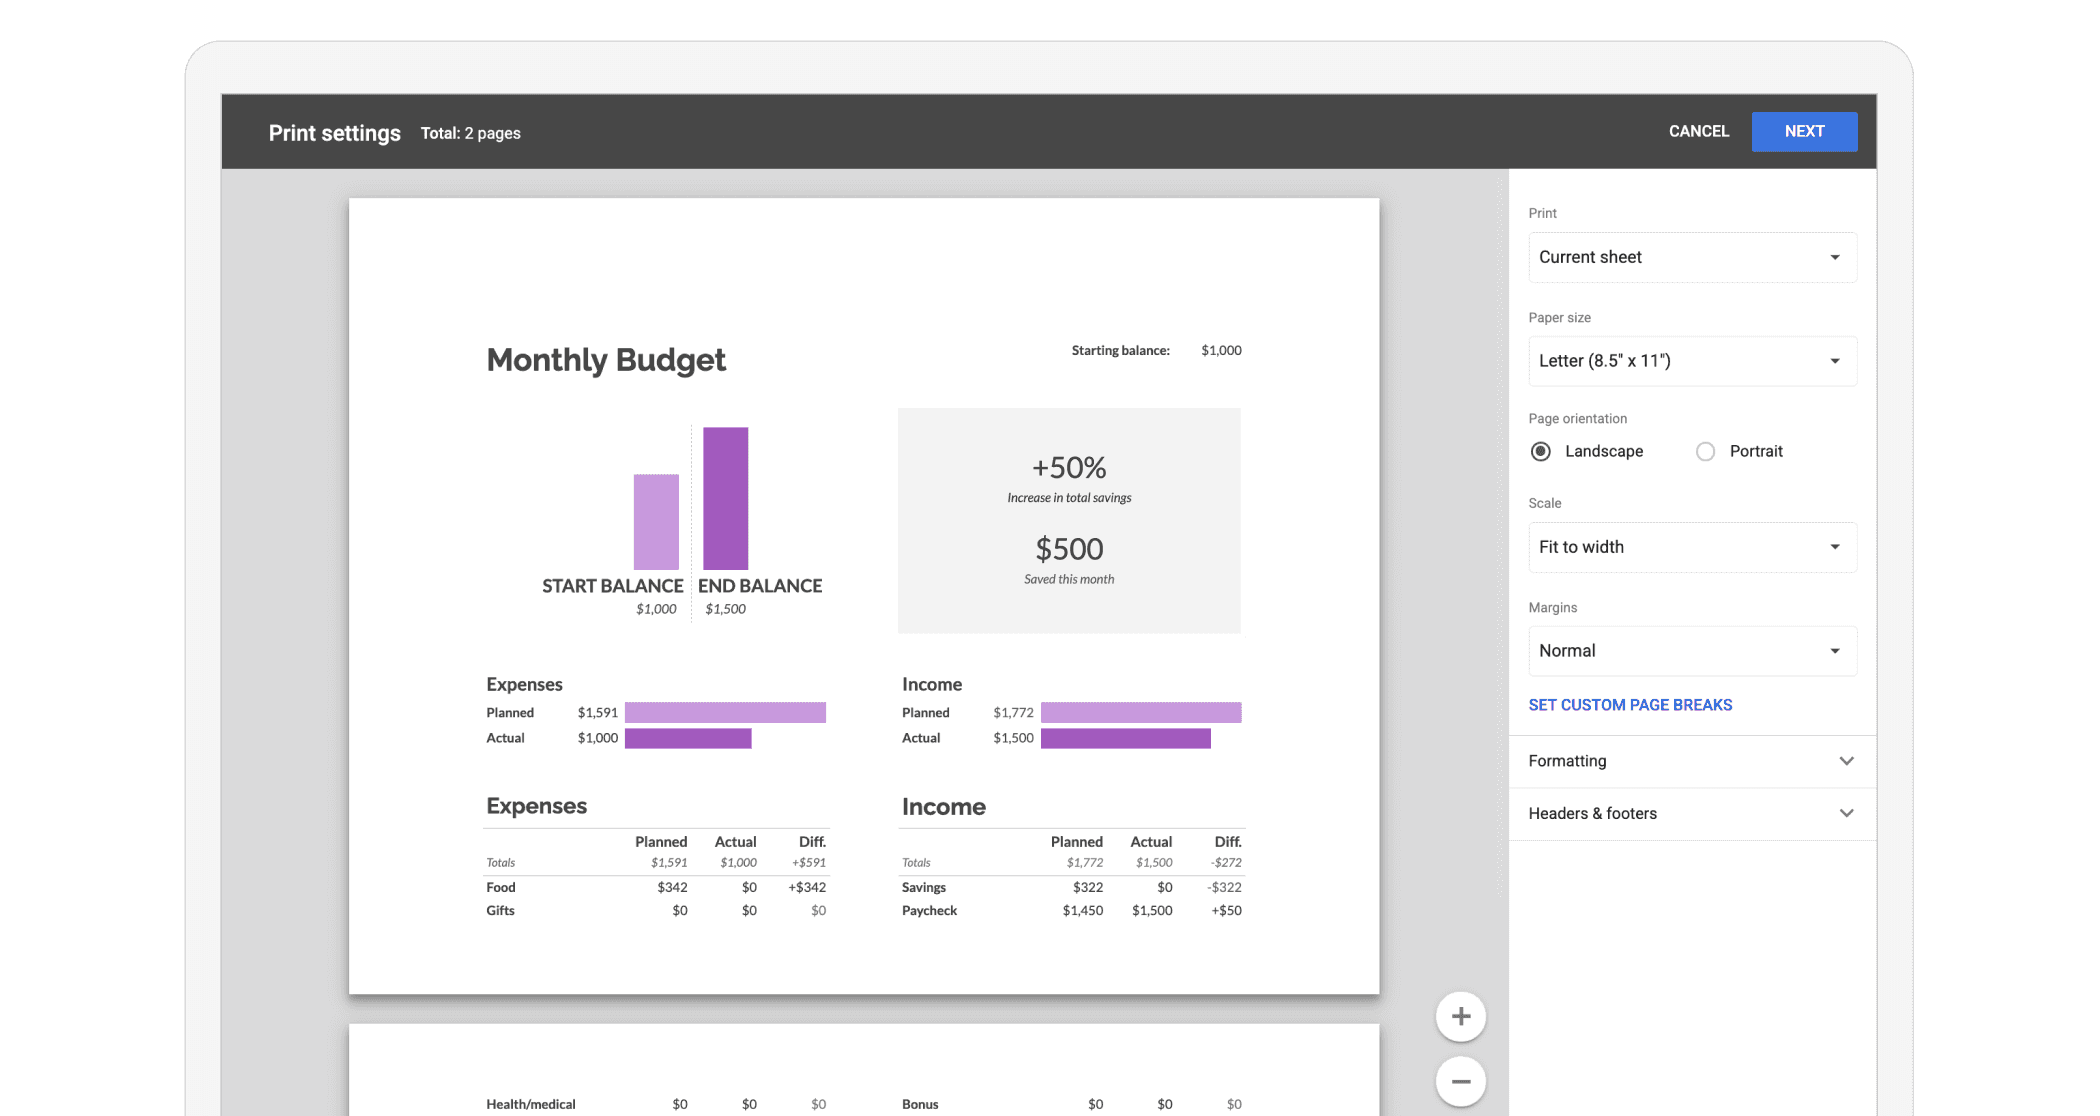Click the Landscape label text
The height and width of the screenshot is (1116, 2100).
click(x=1603, y=452)
